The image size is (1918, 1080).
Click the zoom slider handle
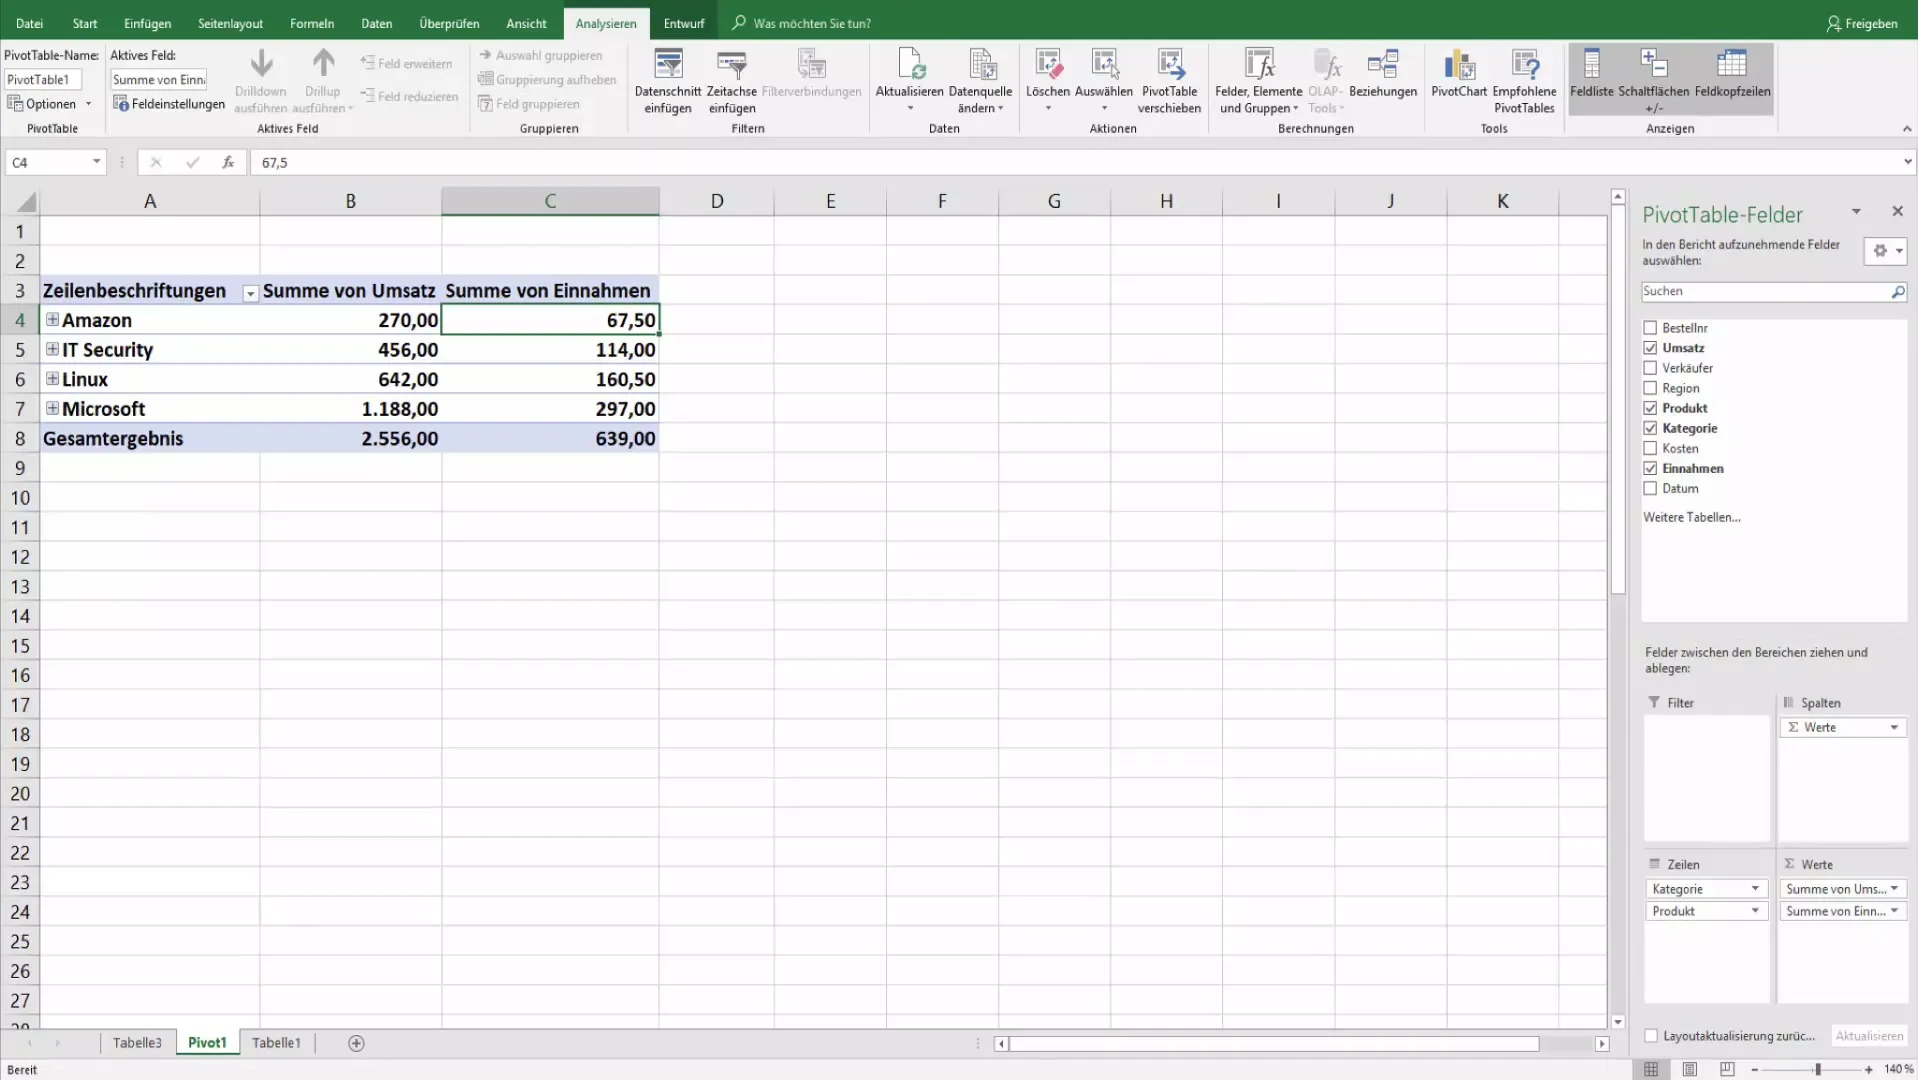click(1818, 1070)
